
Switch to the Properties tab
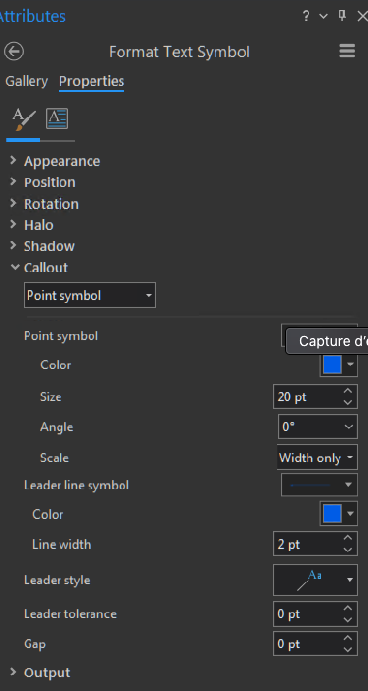tap(92, 81)
